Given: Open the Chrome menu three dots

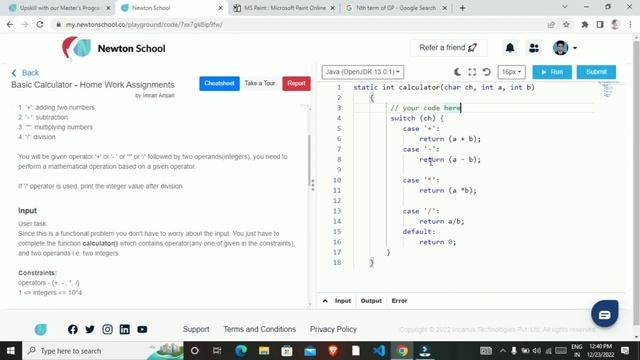Looking at the screenshot, I should click(631, 24).
